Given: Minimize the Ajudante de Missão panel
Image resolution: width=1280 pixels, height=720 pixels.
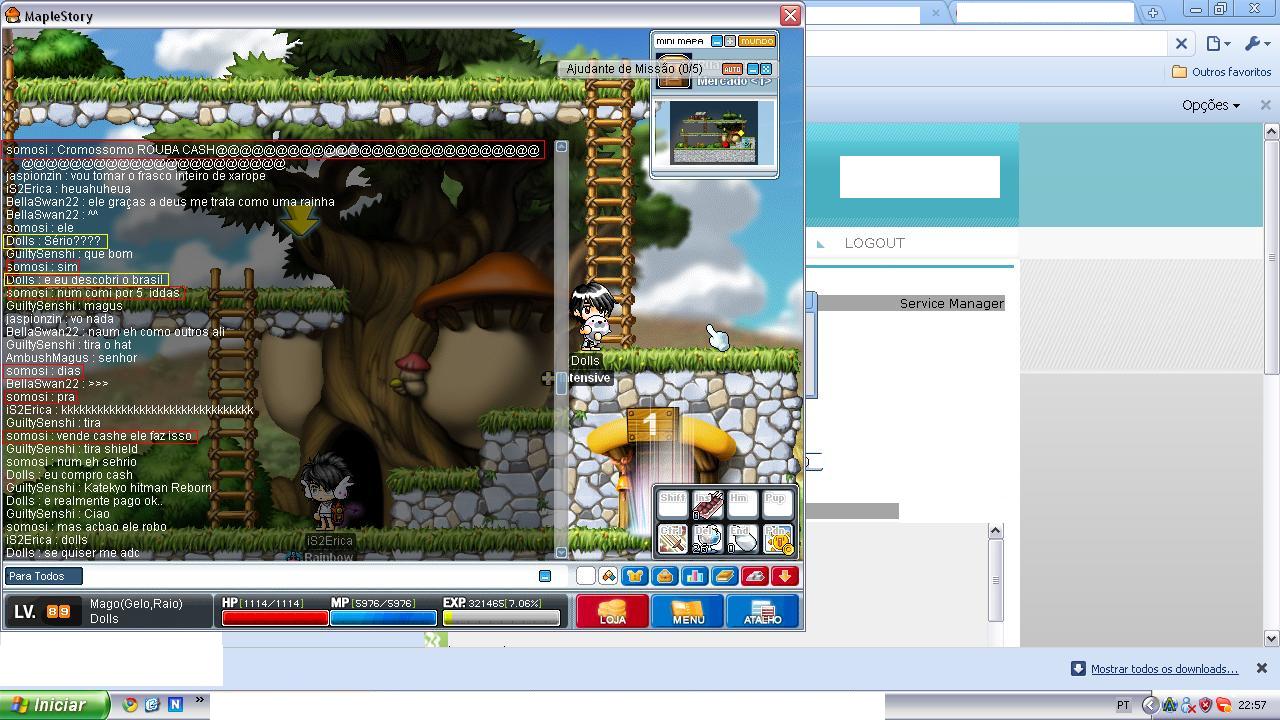Looking at the screenshot, I should (x=753, y=69).
